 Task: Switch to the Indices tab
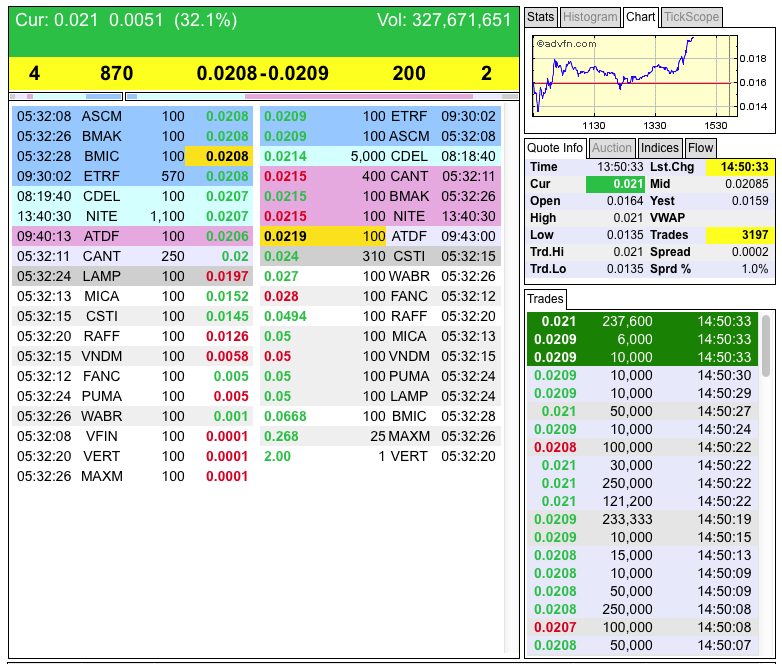(660, 148)
